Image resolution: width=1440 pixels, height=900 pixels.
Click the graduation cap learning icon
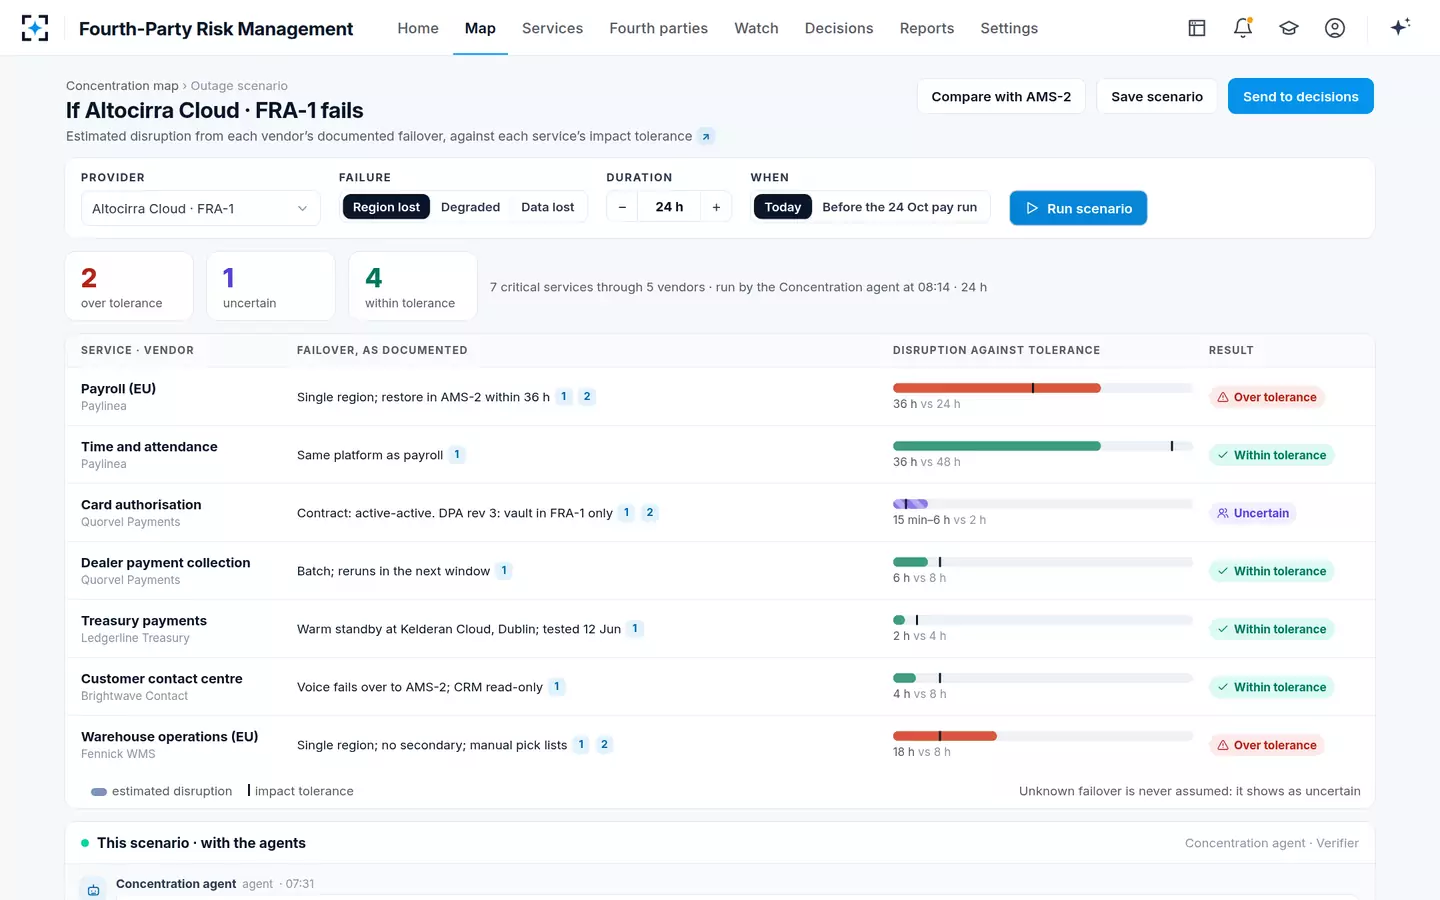[1289, 28]
